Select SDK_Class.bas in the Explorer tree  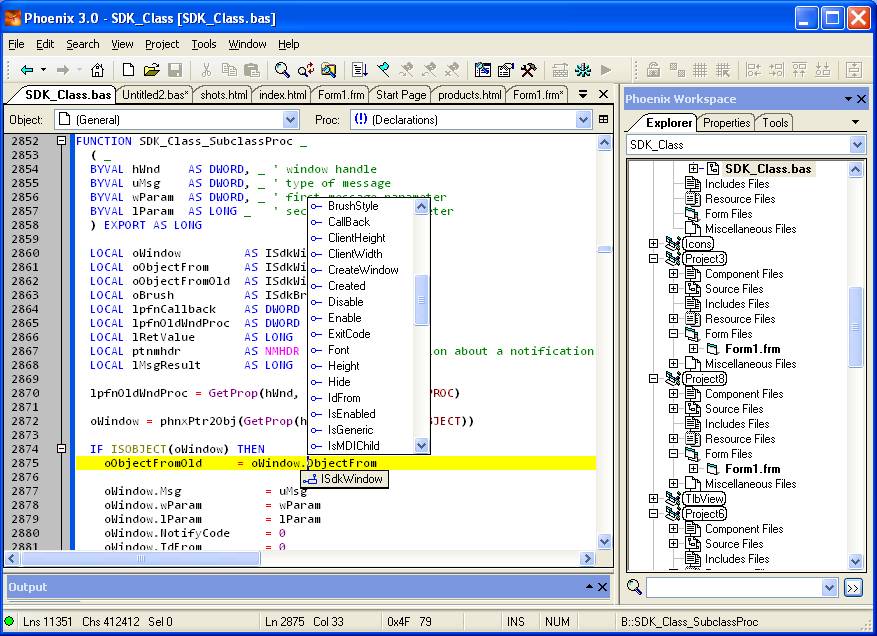[767, 168]
